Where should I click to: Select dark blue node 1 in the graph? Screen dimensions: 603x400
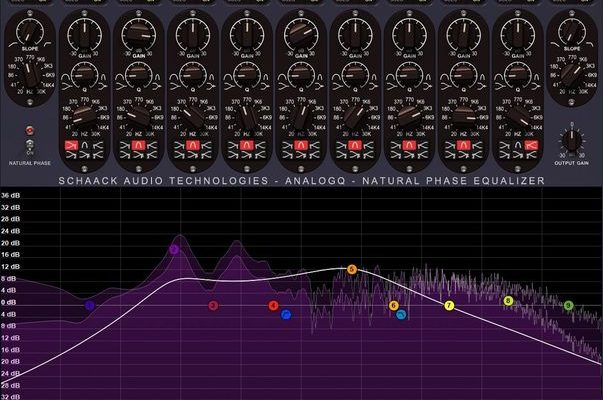90,305
